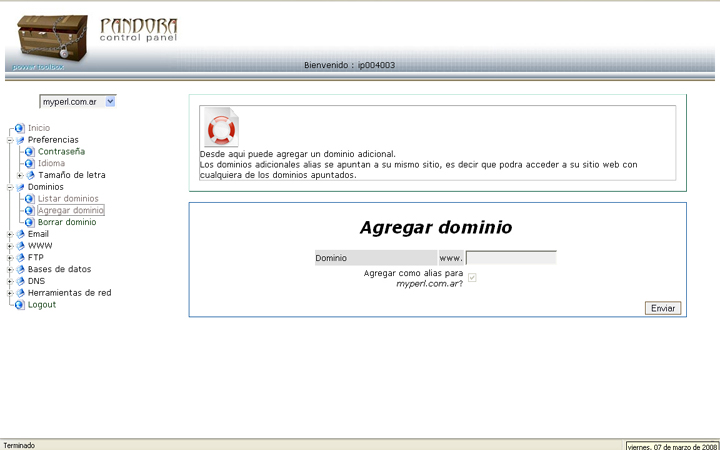Open the myperl.com.ar domain dropdown
The width and height of the screenshot is (720, 450).
110,101
